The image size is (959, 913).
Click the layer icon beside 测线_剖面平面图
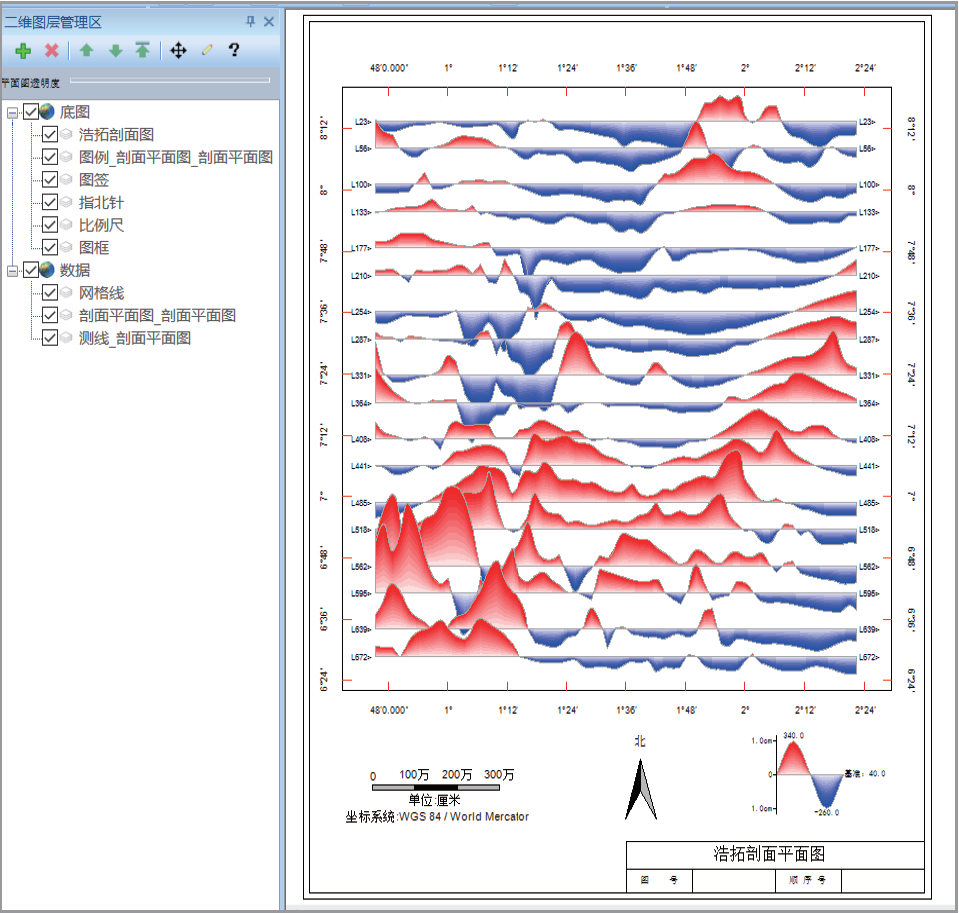pos(67,338)
